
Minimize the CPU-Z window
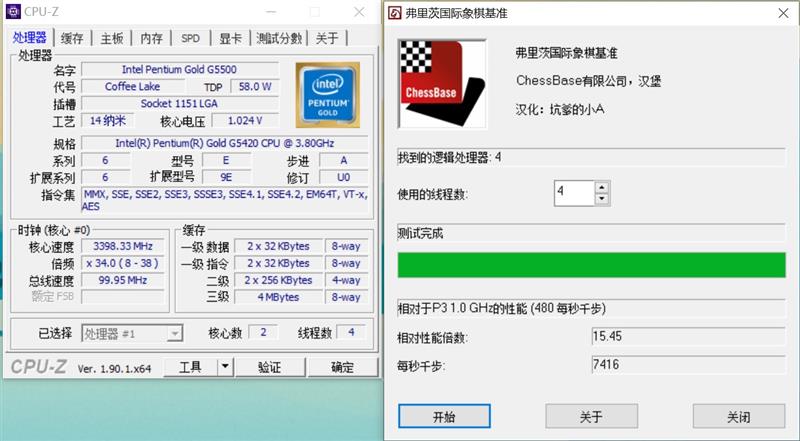tap(271, 12)
